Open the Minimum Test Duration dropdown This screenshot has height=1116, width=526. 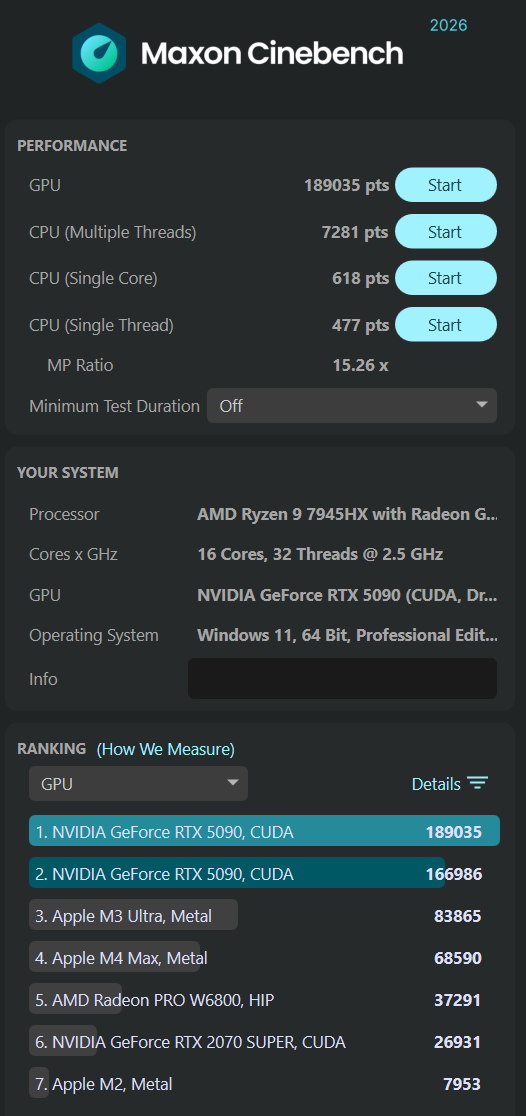(x=352, y=406)
